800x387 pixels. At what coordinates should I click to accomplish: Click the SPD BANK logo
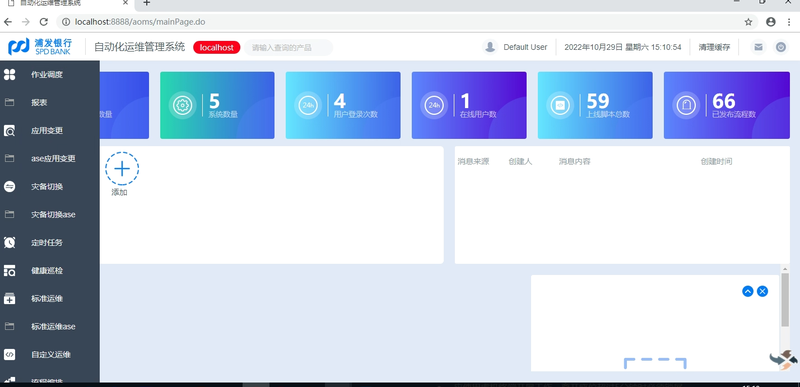40,46
